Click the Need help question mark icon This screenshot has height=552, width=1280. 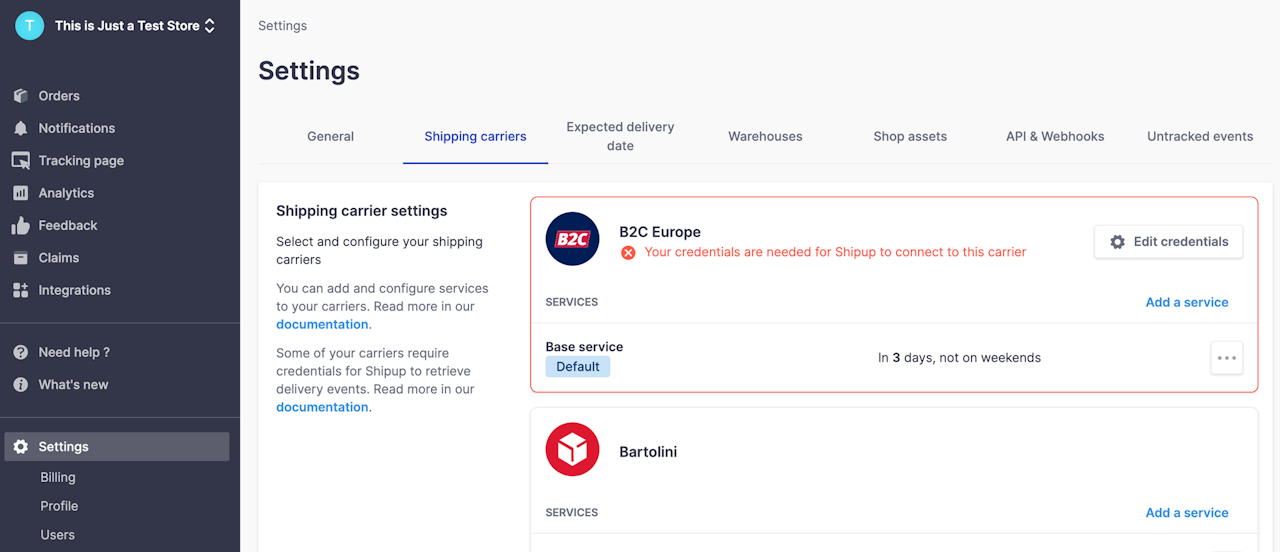click(20, 352)
